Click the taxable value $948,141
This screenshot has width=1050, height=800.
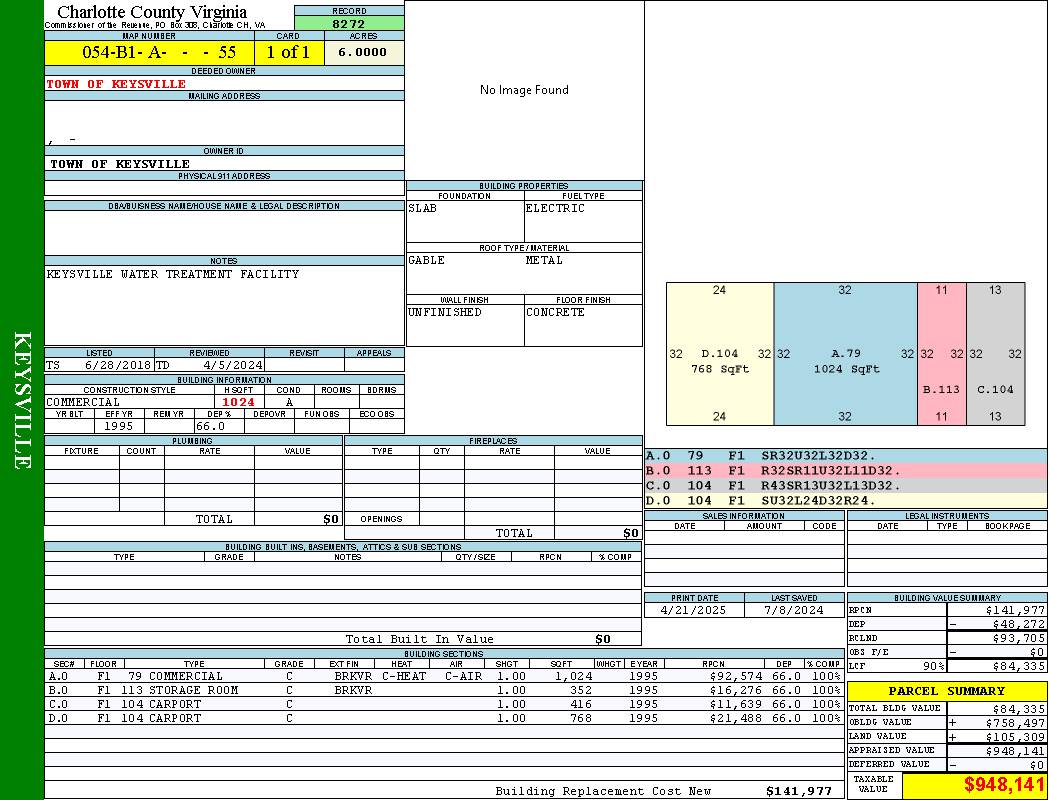(x=1003, y=785)
